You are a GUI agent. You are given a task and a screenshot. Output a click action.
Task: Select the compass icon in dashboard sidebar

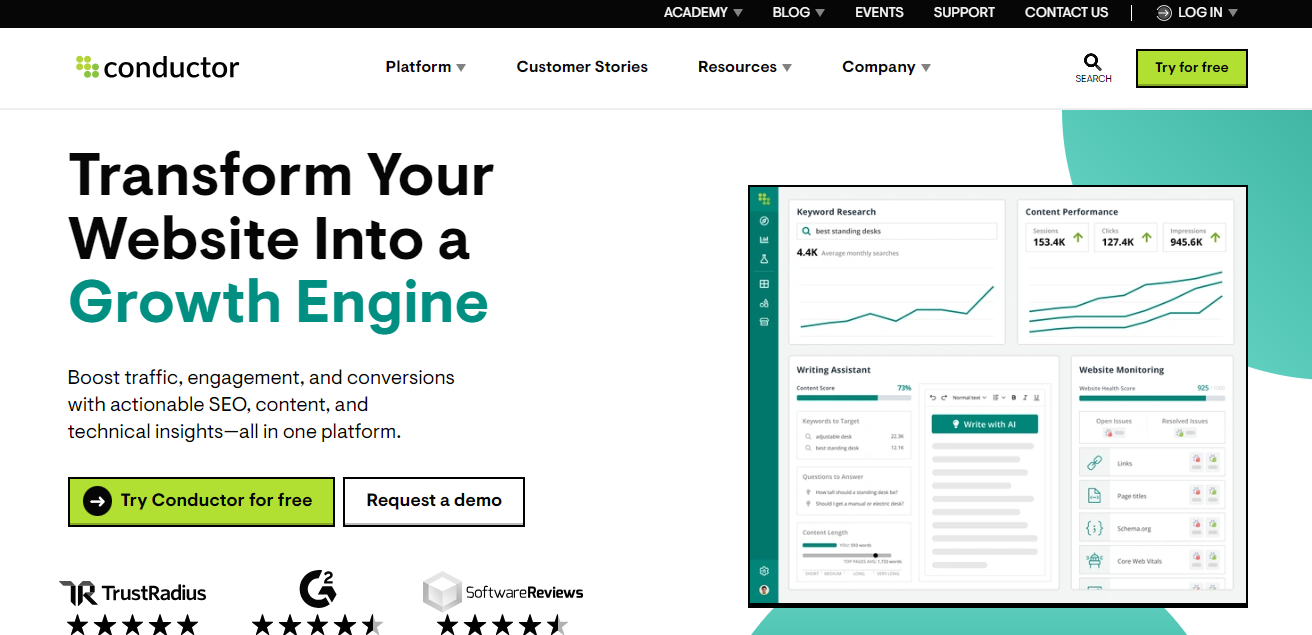point(764,220)
